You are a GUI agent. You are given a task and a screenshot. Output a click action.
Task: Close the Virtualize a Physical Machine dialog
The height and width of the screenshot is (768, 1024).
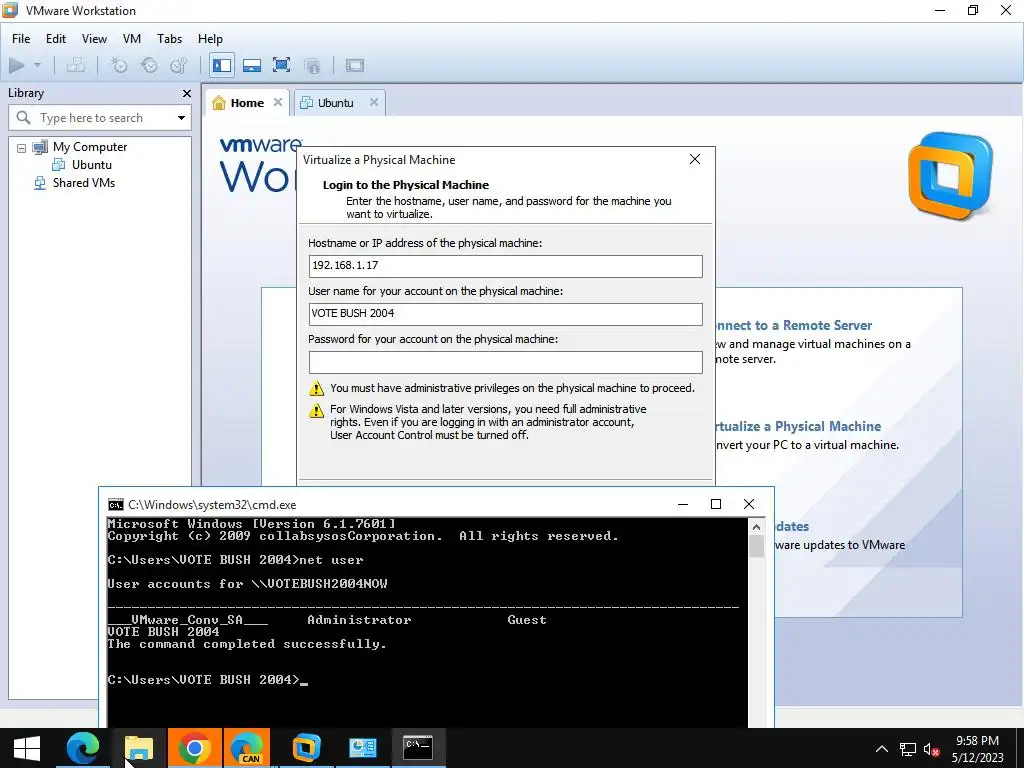tap(695, 159)
